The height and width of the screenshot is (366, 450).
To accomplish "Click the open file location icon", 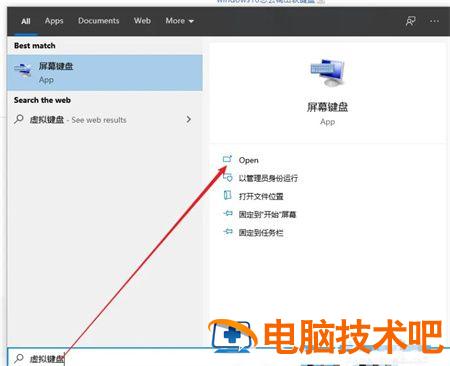I will click(227, 195).
